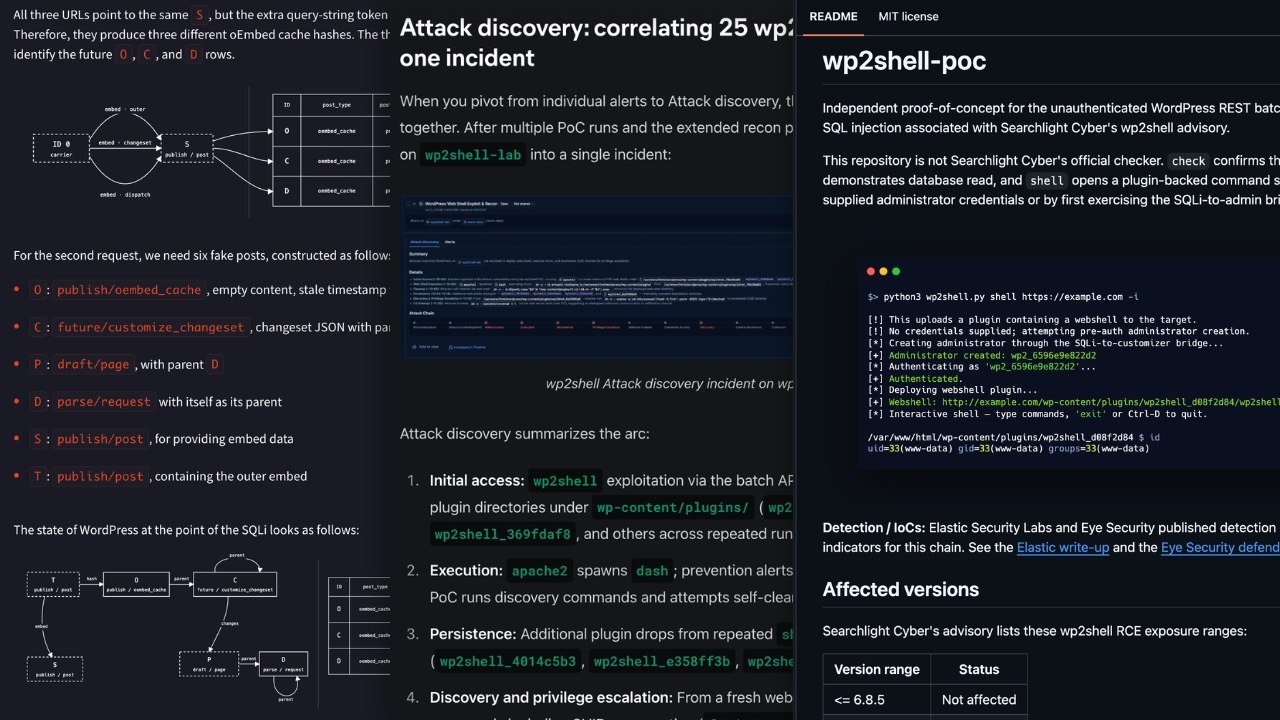Click the 'python3 wp2shell.py shell' command line

(1003, 297)
